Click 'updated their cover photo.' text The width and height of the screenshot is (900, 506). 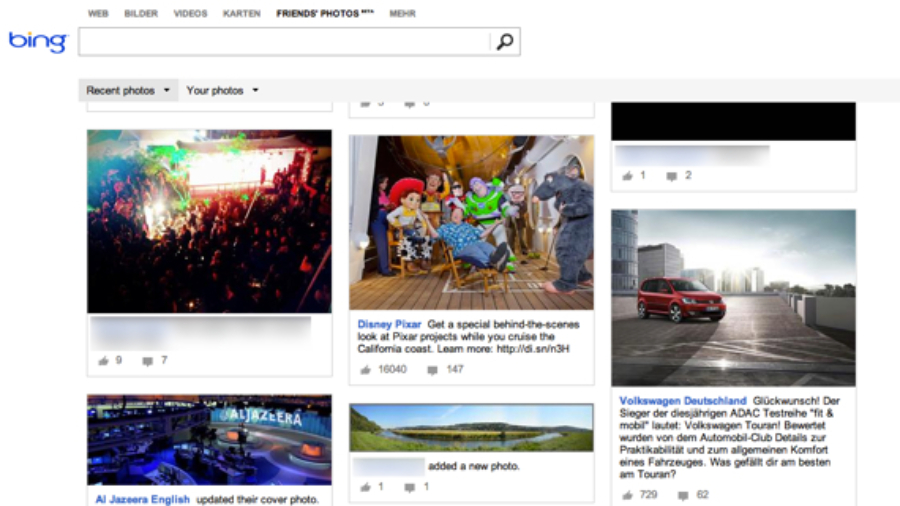tap(257, 499)
